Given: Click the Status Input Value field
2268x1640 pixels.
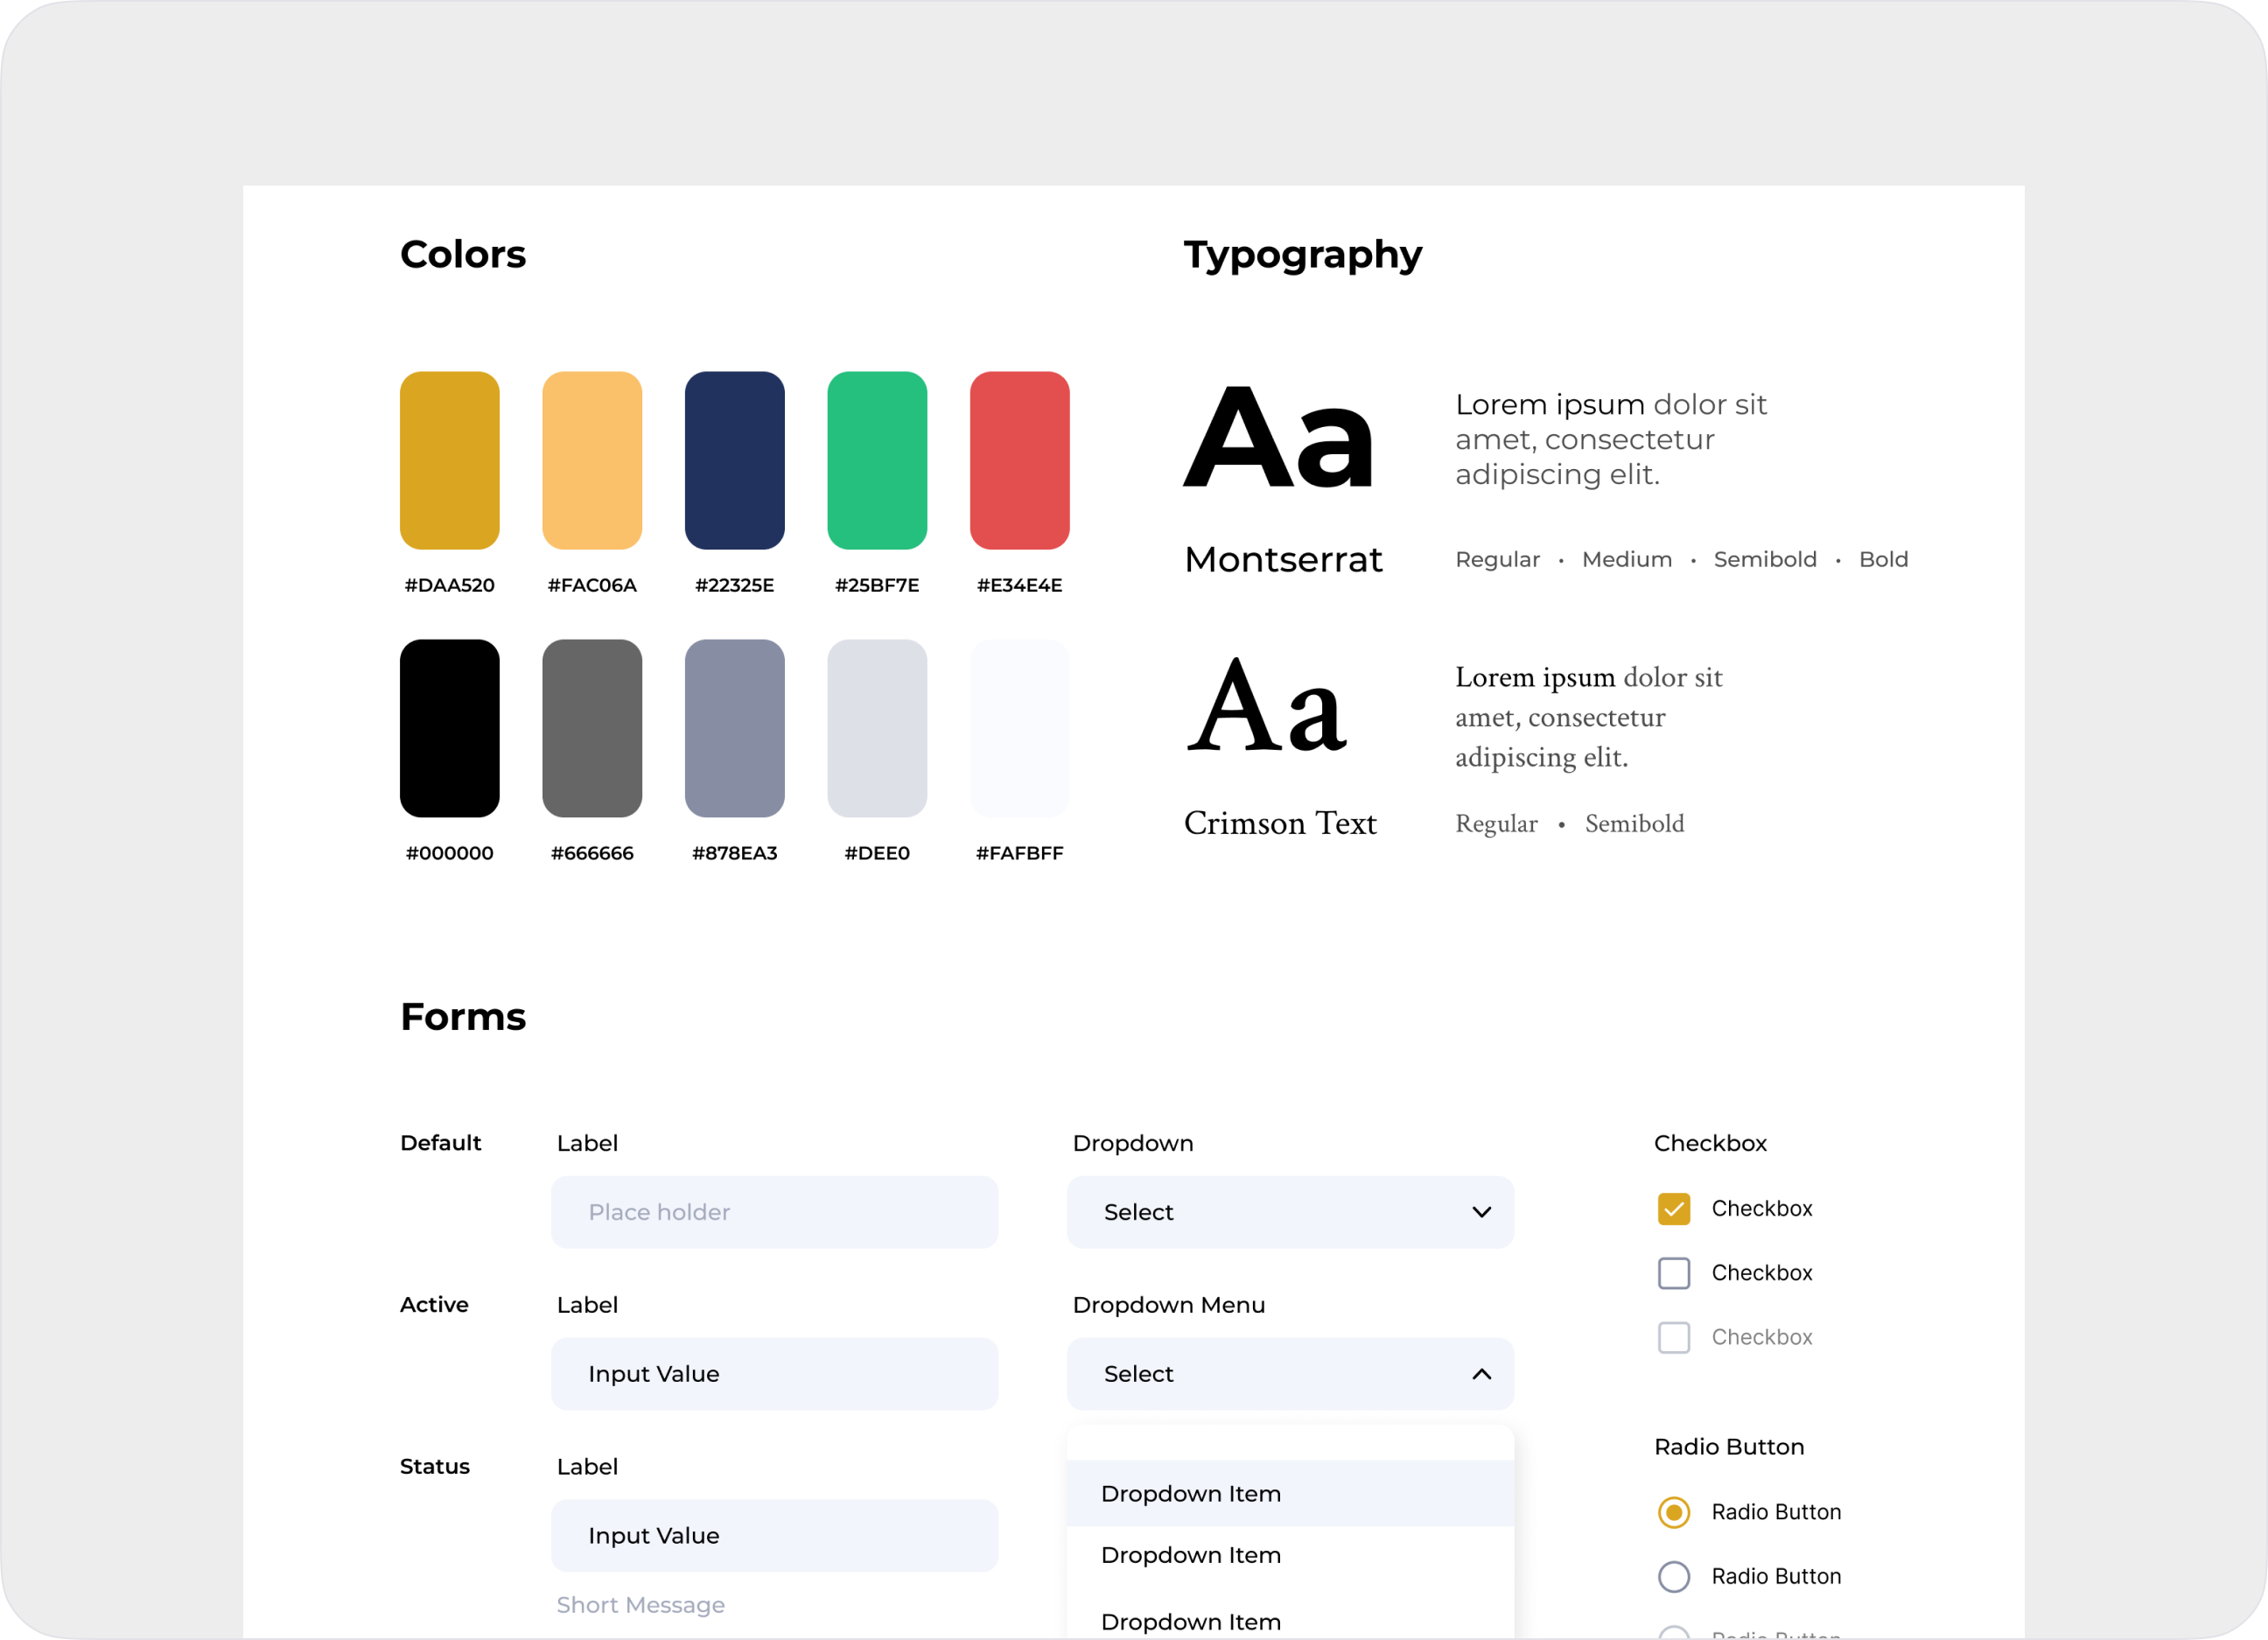Looking at the screenshot, I should (774, 1535).
